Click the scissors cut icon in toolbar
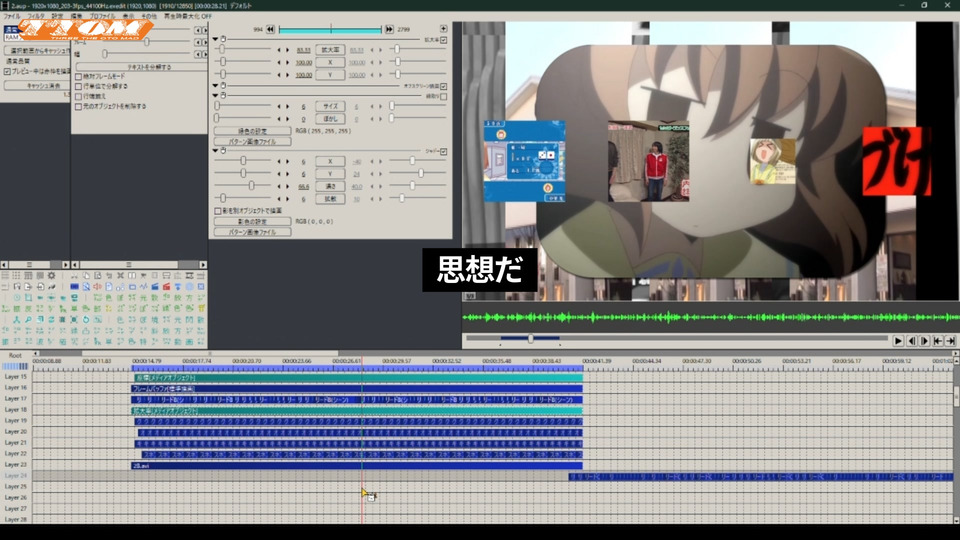This screenshot has width=960, height=540. pos(74,276)
